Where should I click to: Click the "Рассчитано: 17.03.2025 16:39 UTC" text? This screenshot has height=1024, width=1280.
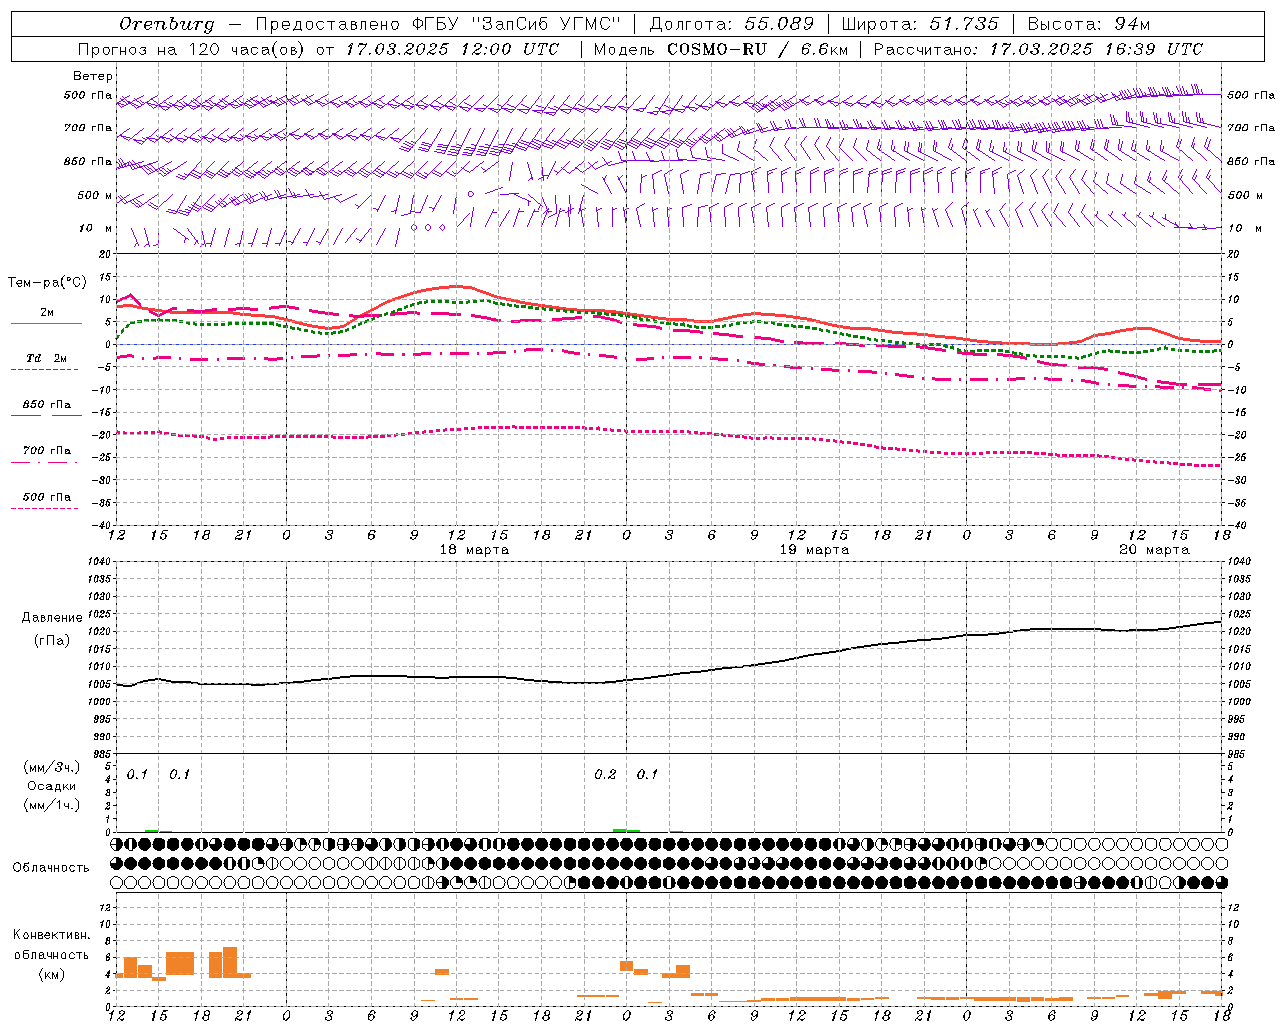(x=1038, y=49)
